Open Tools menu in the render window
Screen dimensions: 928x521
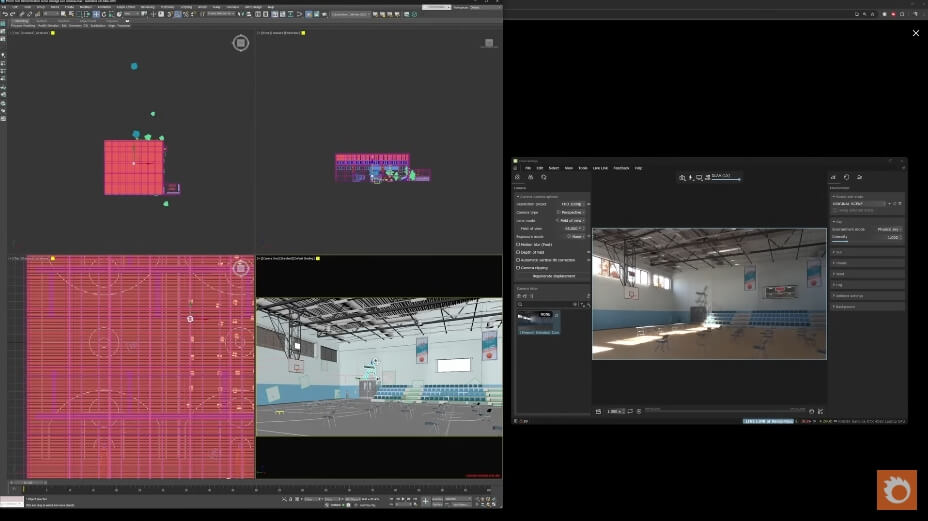pyautogui.click(x=583, y=168)
